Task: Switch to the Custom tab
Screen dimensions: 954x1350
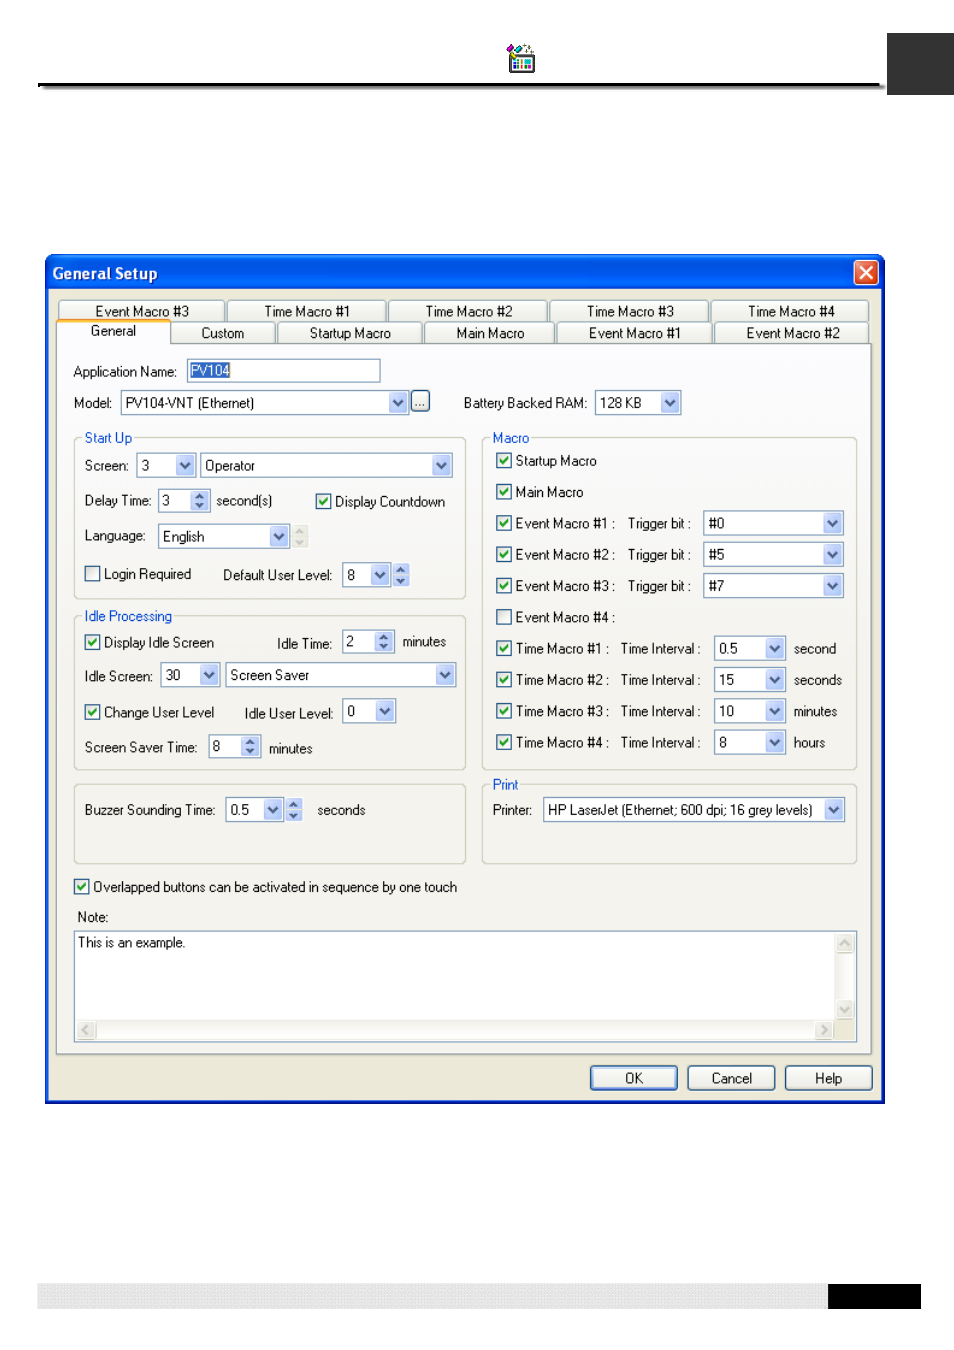Action: (x=222, y=333)
